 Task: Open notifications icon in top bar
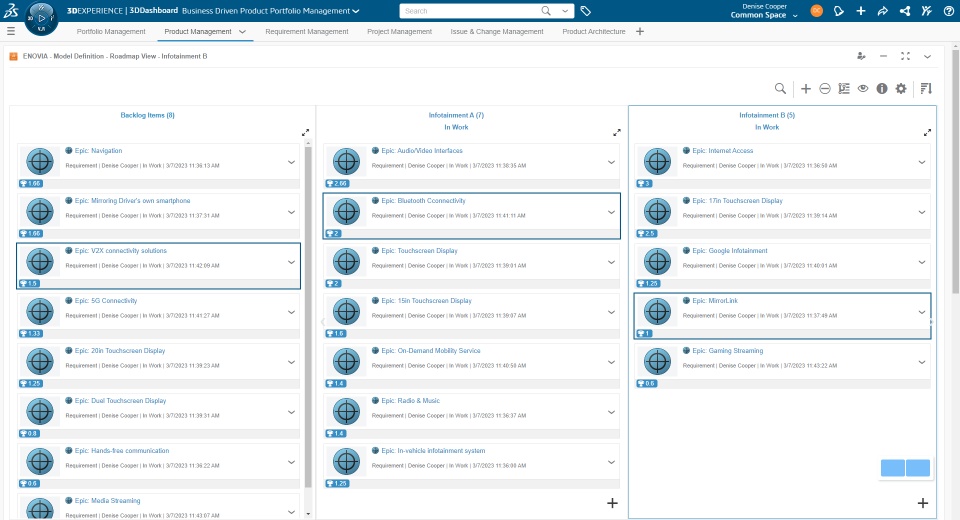click(x=839, y=11)
